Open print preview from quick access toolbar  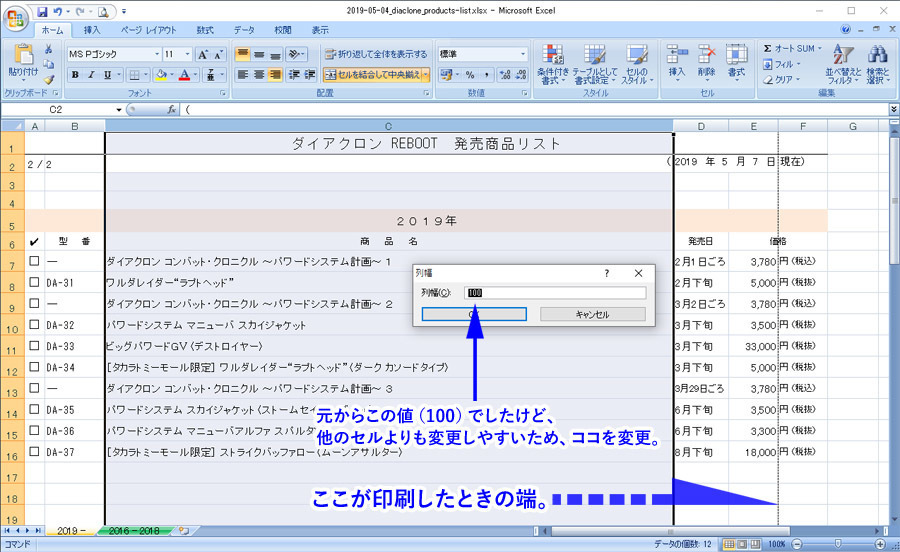pos(103,11)
